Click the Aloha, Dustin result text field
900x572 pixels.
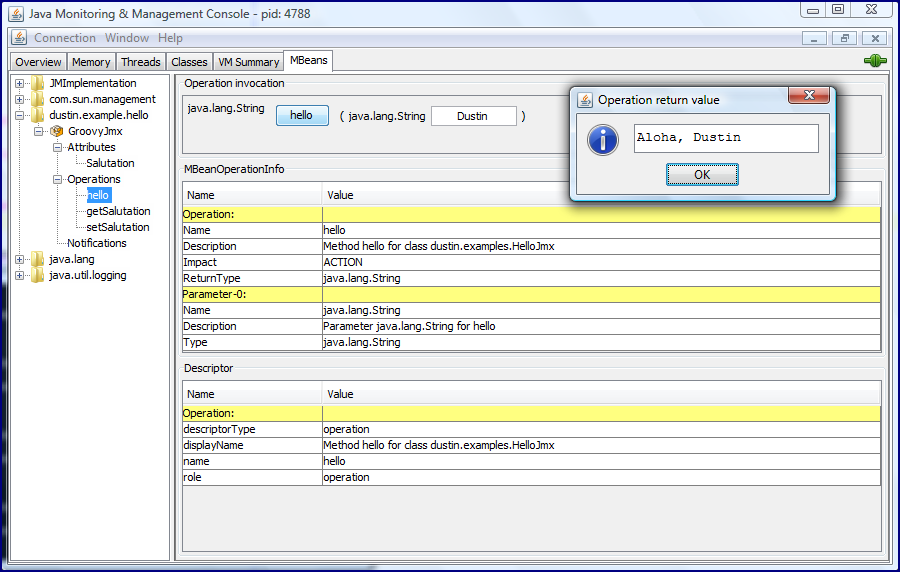[726, 138]
